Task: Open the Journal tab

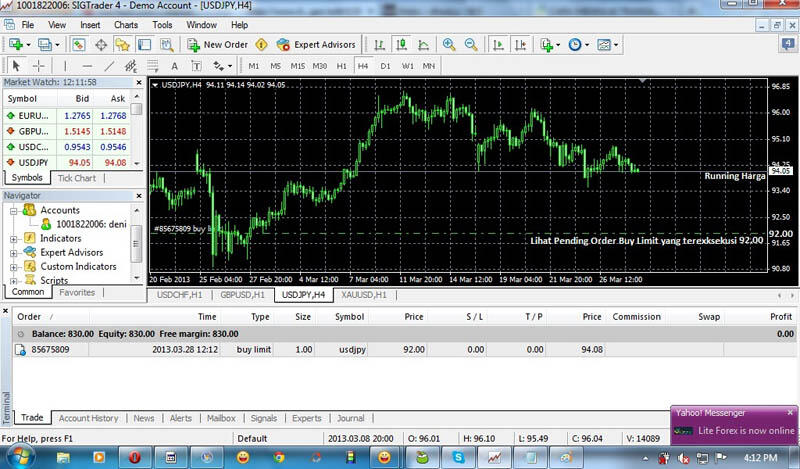Action: 351,418
